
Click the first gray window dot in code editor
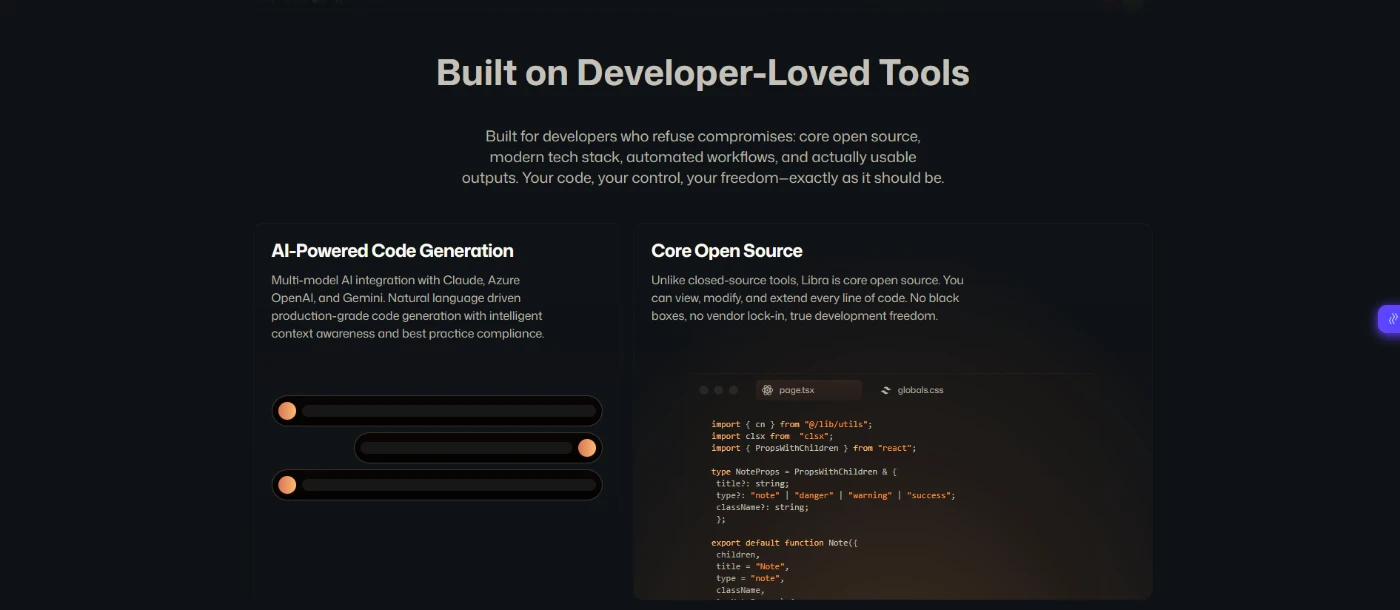704,390
